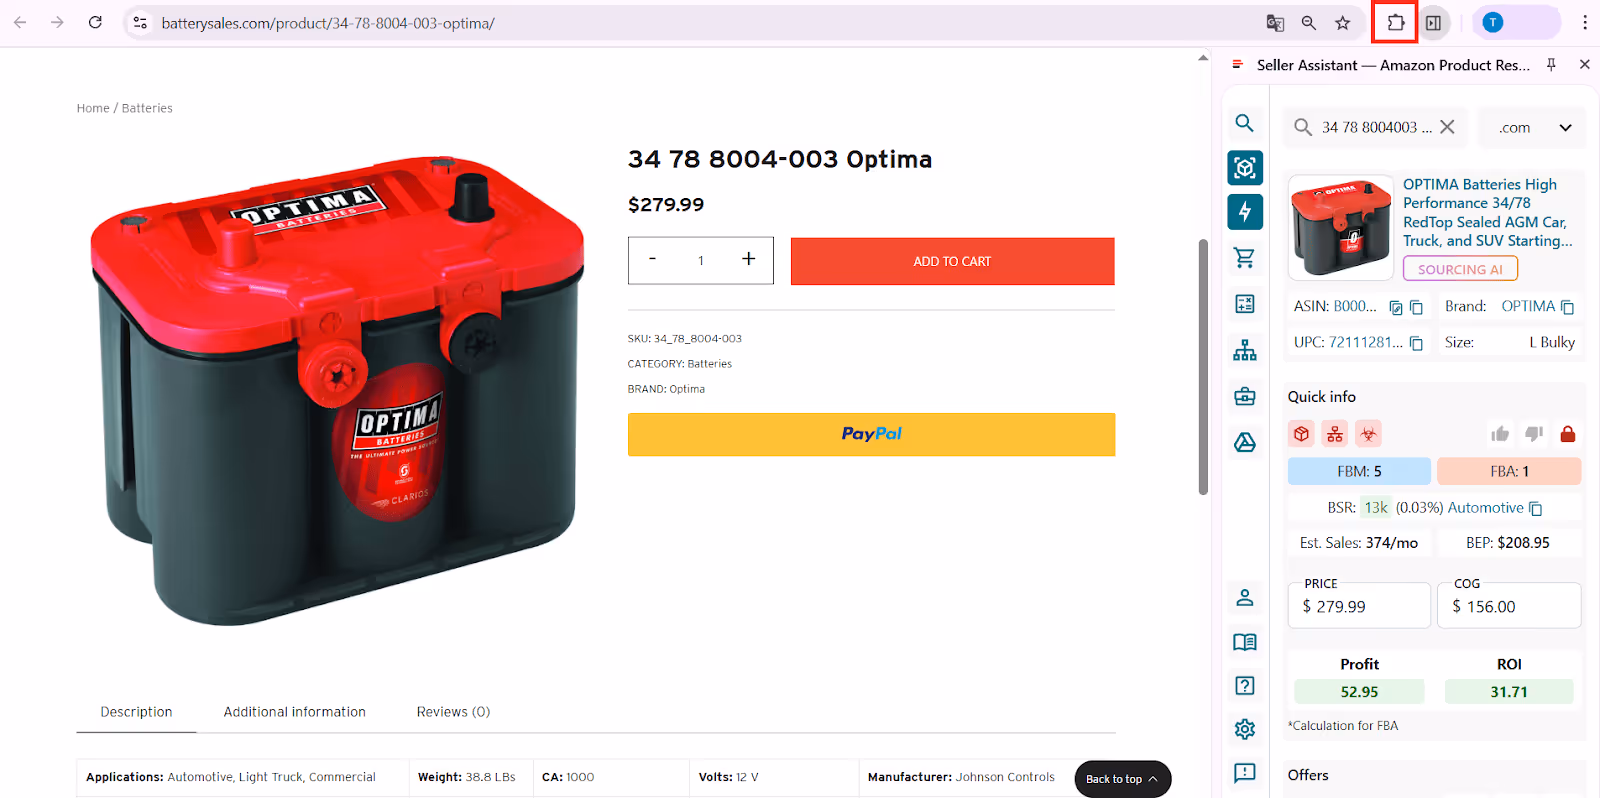This screenshot has width=1600, height=798.
Task: Go back to the previous page
Action: [x=20, y=22]
